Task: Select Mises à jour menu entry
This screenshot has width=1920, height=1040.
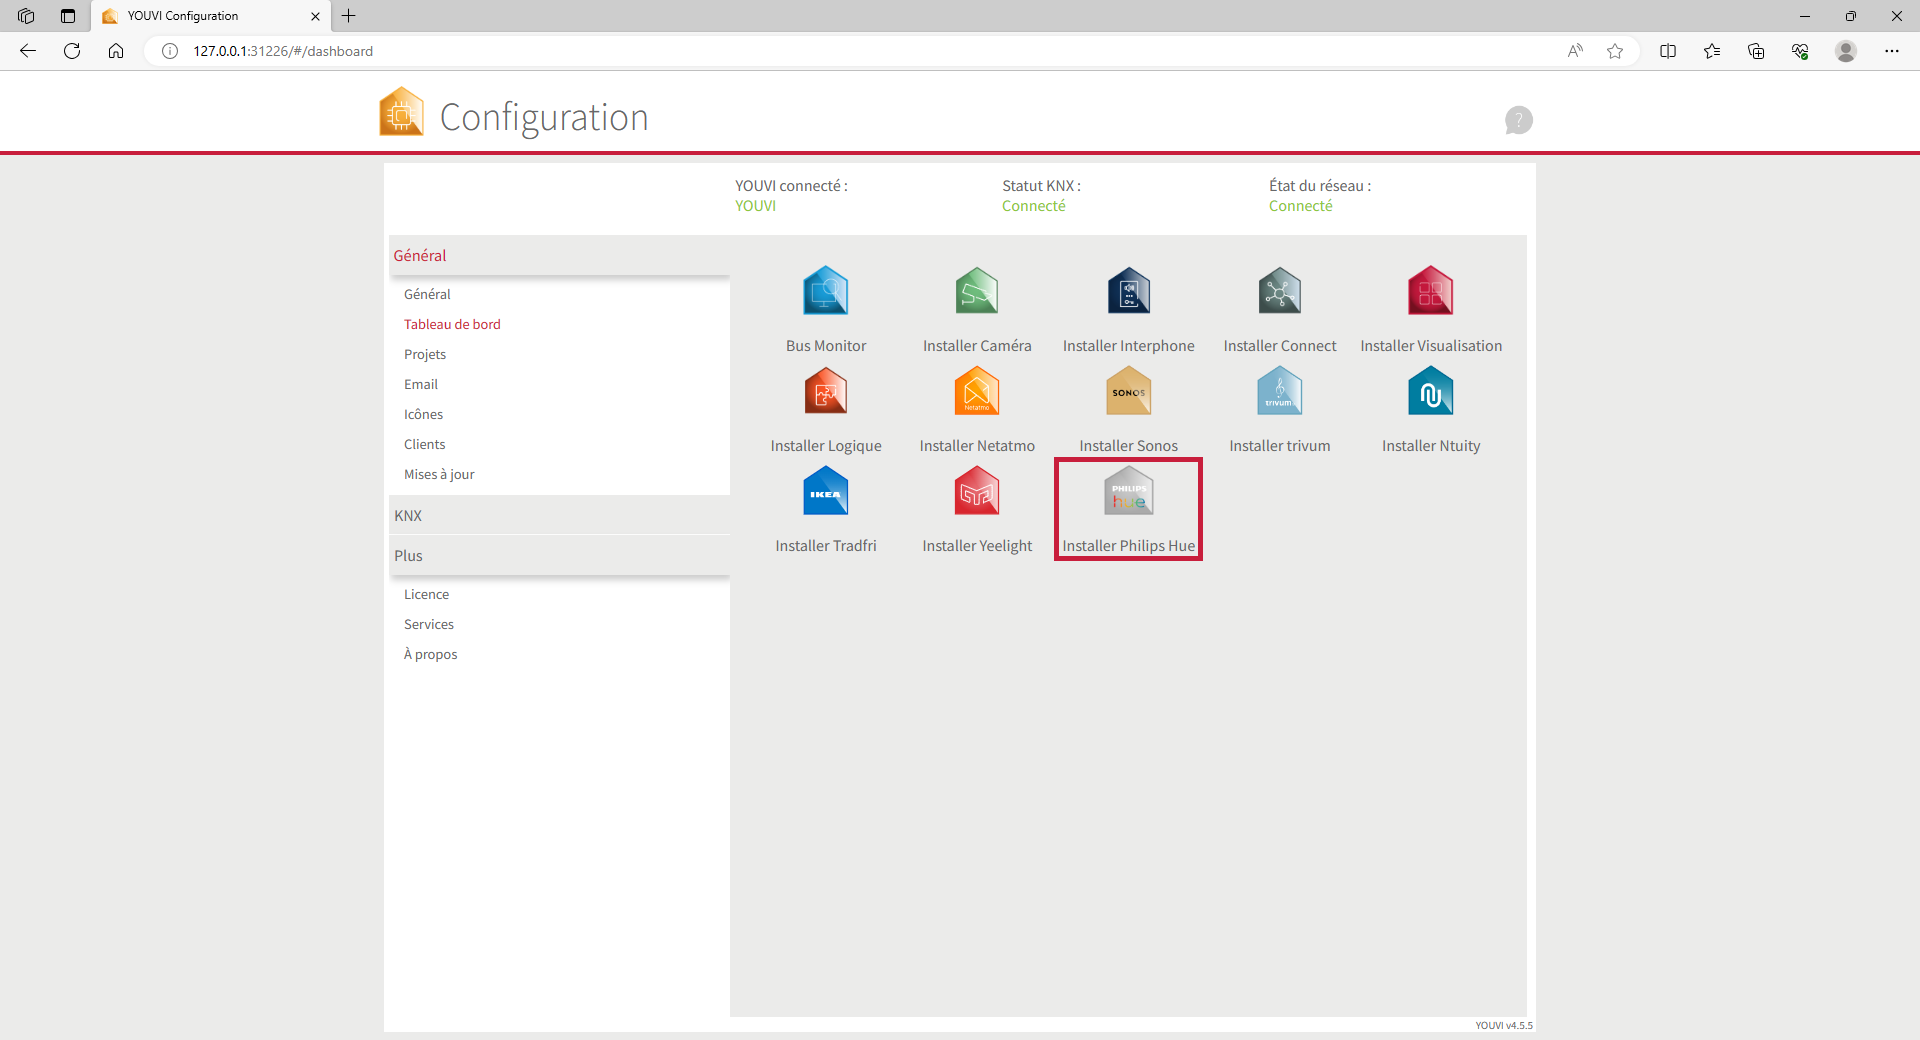Action: pos(439,474)
